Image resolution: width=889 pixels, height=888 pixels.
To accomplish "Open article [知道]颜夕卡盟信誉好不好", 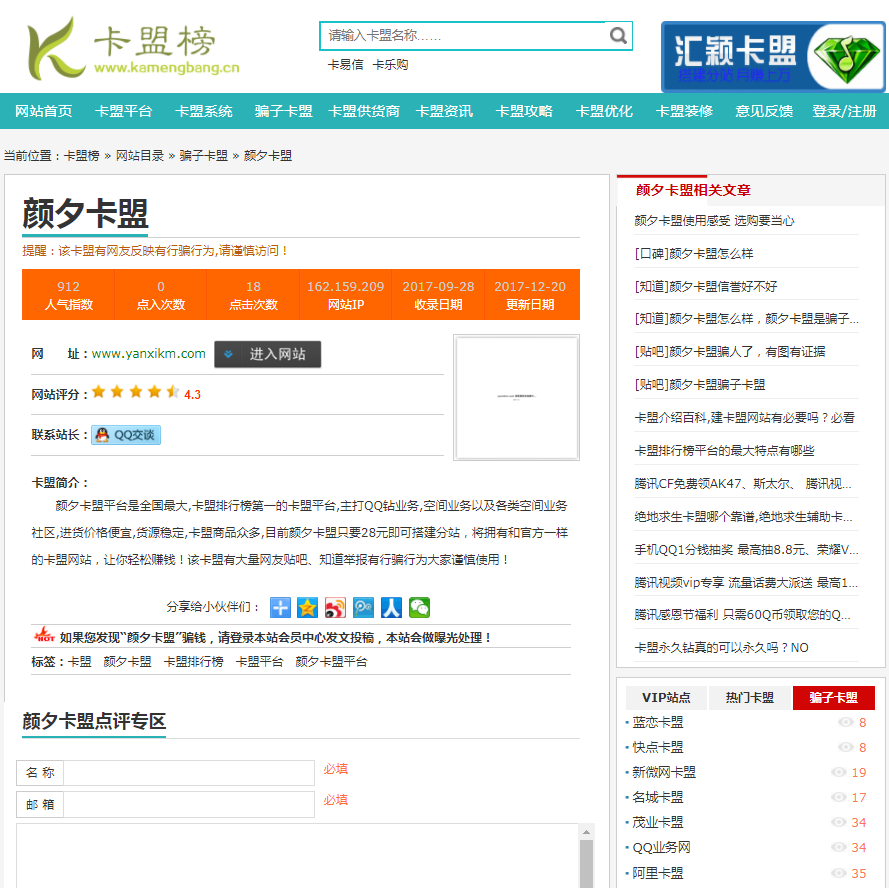I will tap(706, 286).
